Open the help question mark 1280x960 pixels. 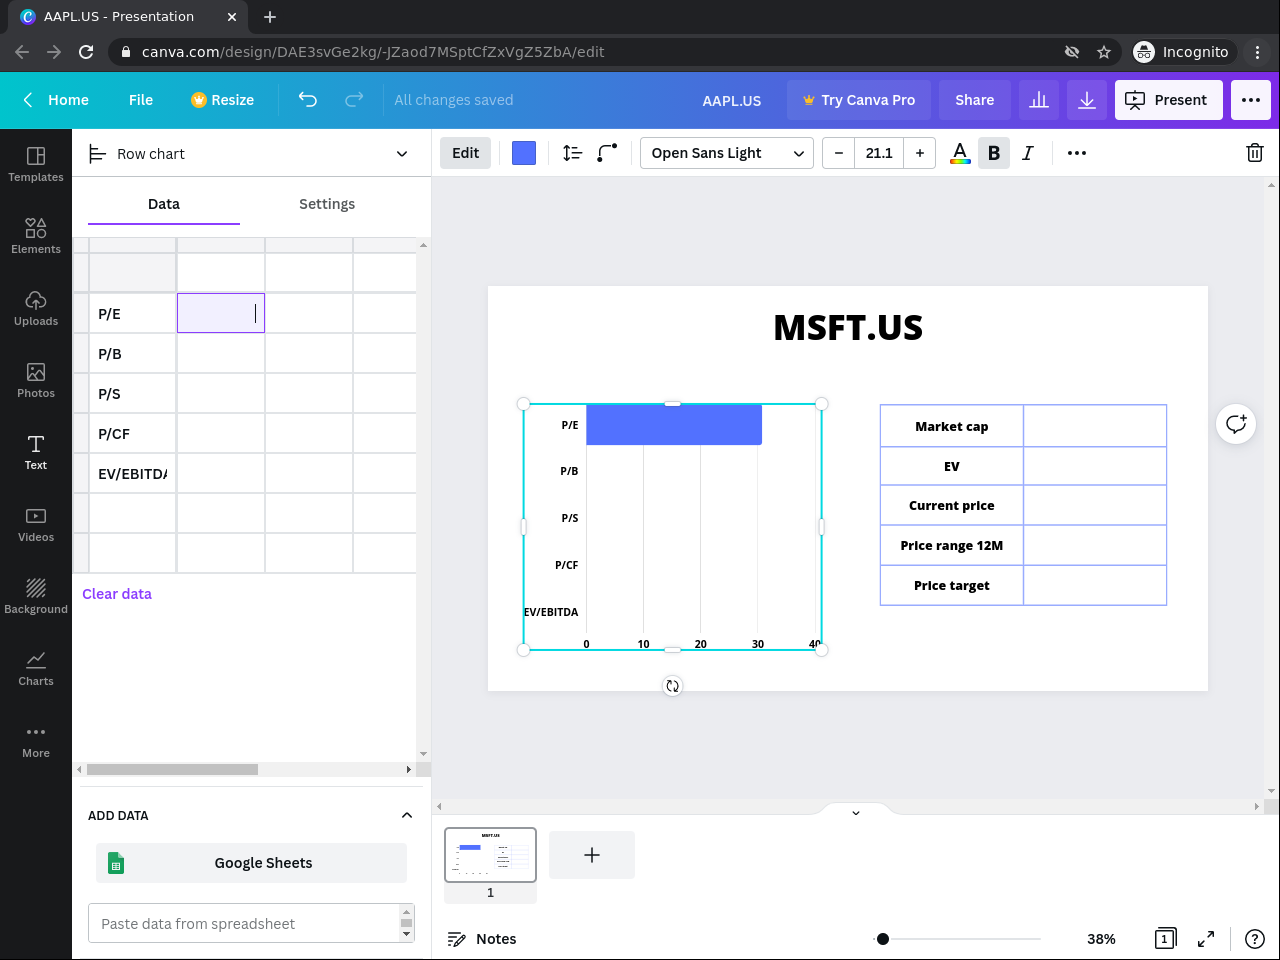point(1255,939)
